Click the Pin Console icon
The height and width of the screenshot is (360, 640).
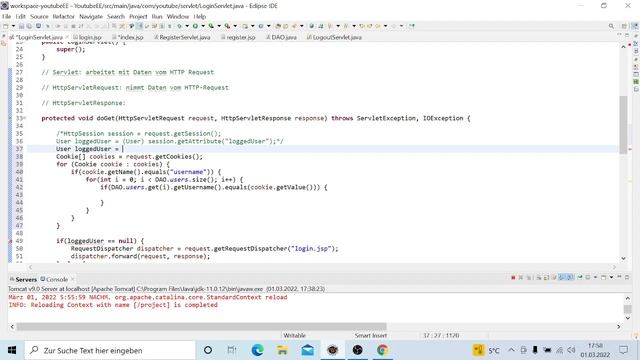pos(580,278)
